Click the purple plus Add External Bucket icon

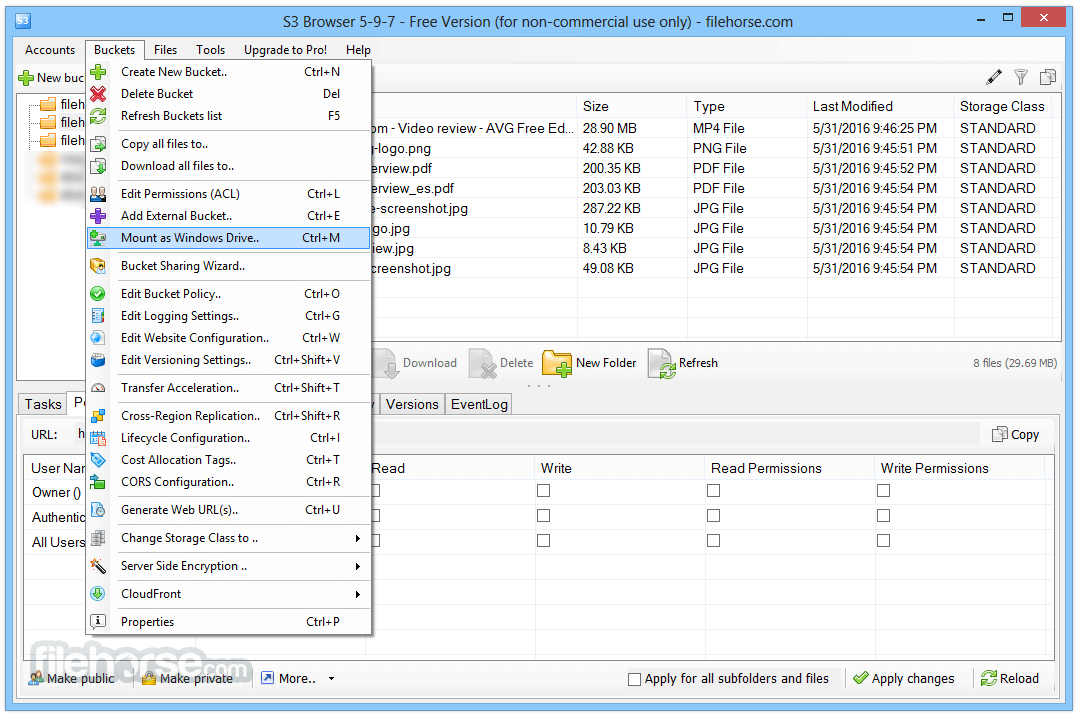tap(98, 216)
